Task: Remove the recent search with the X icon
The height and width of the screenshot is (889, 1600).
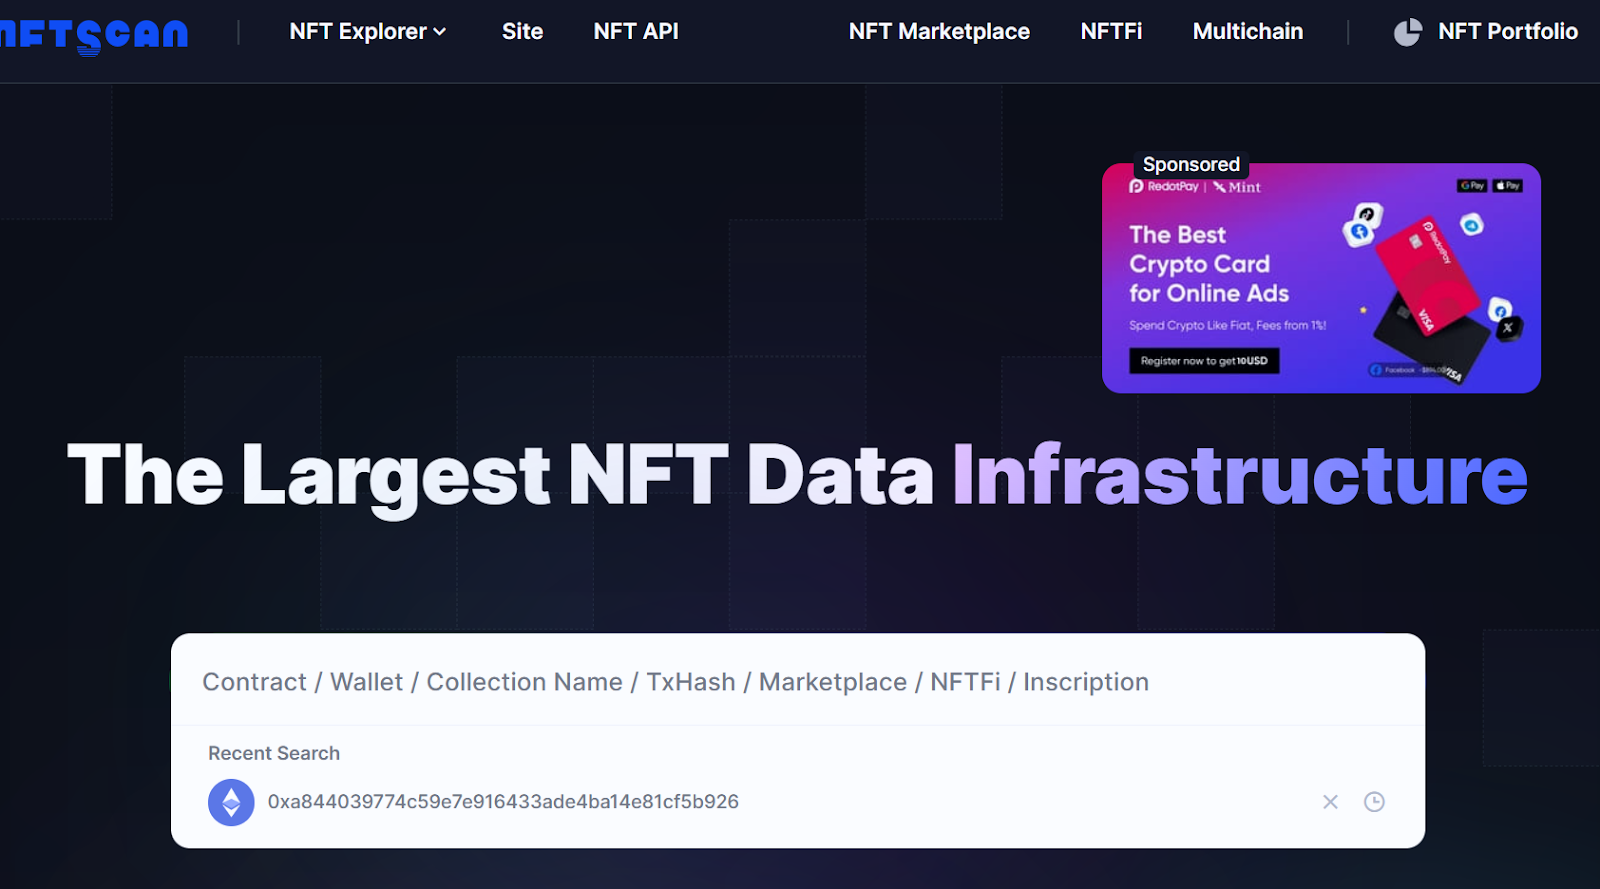Action: (x=1330, y=802)
